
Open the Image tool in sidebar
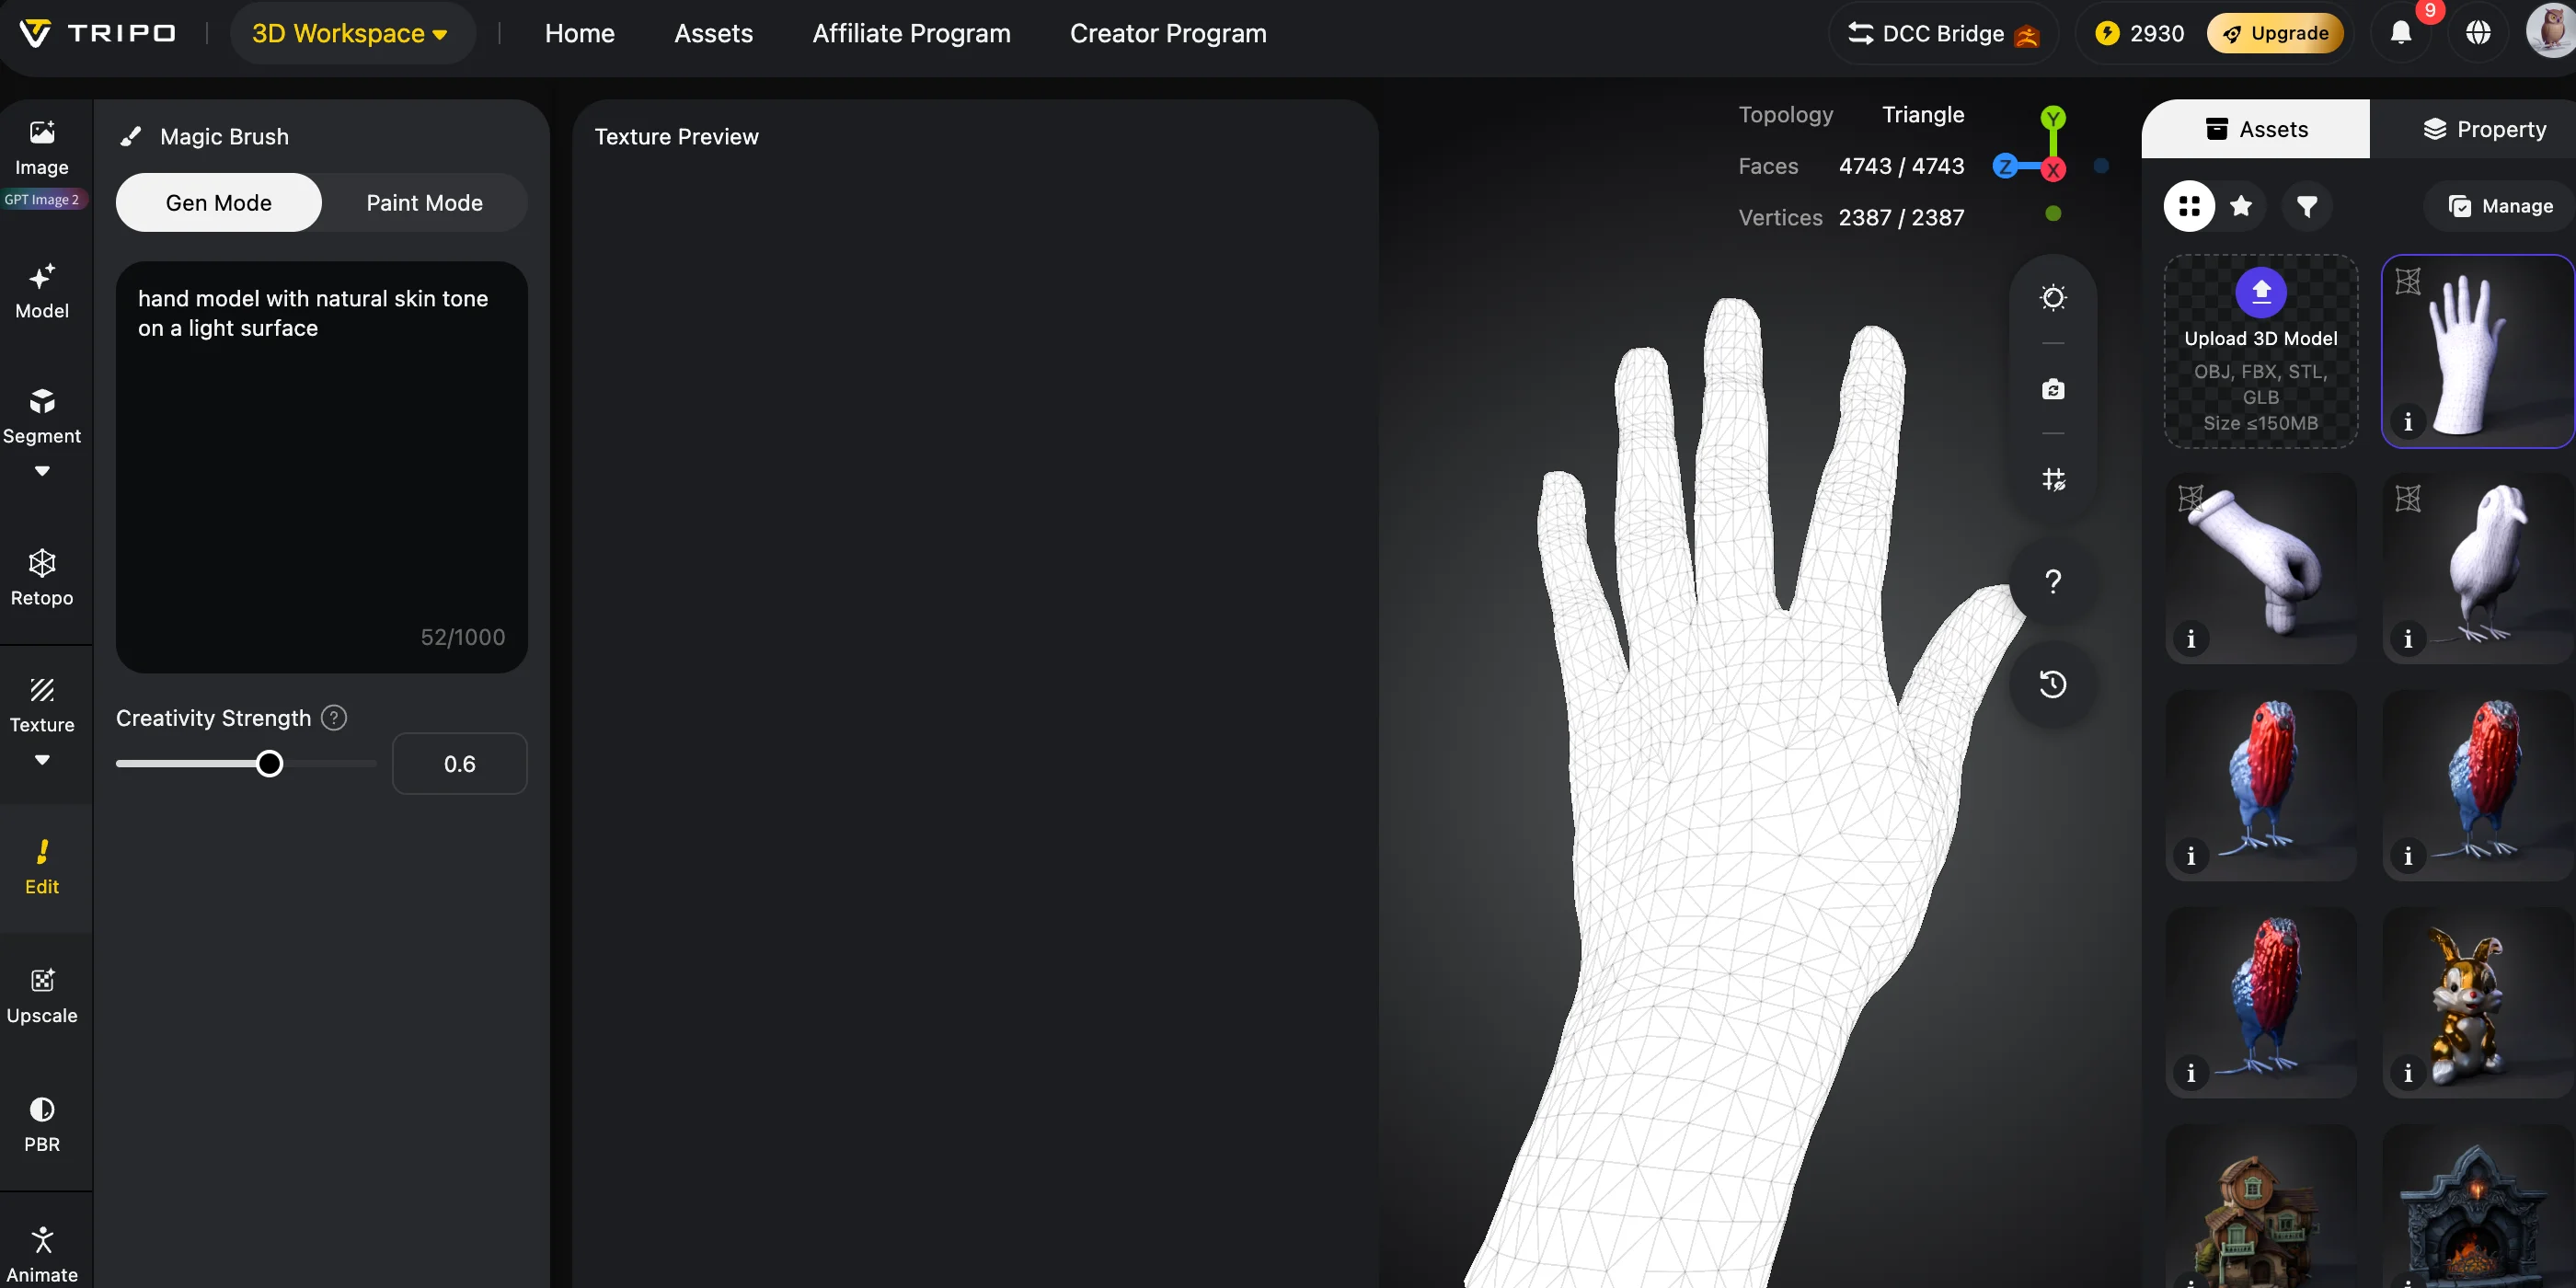pyautogui.click(x=41, y=148)
